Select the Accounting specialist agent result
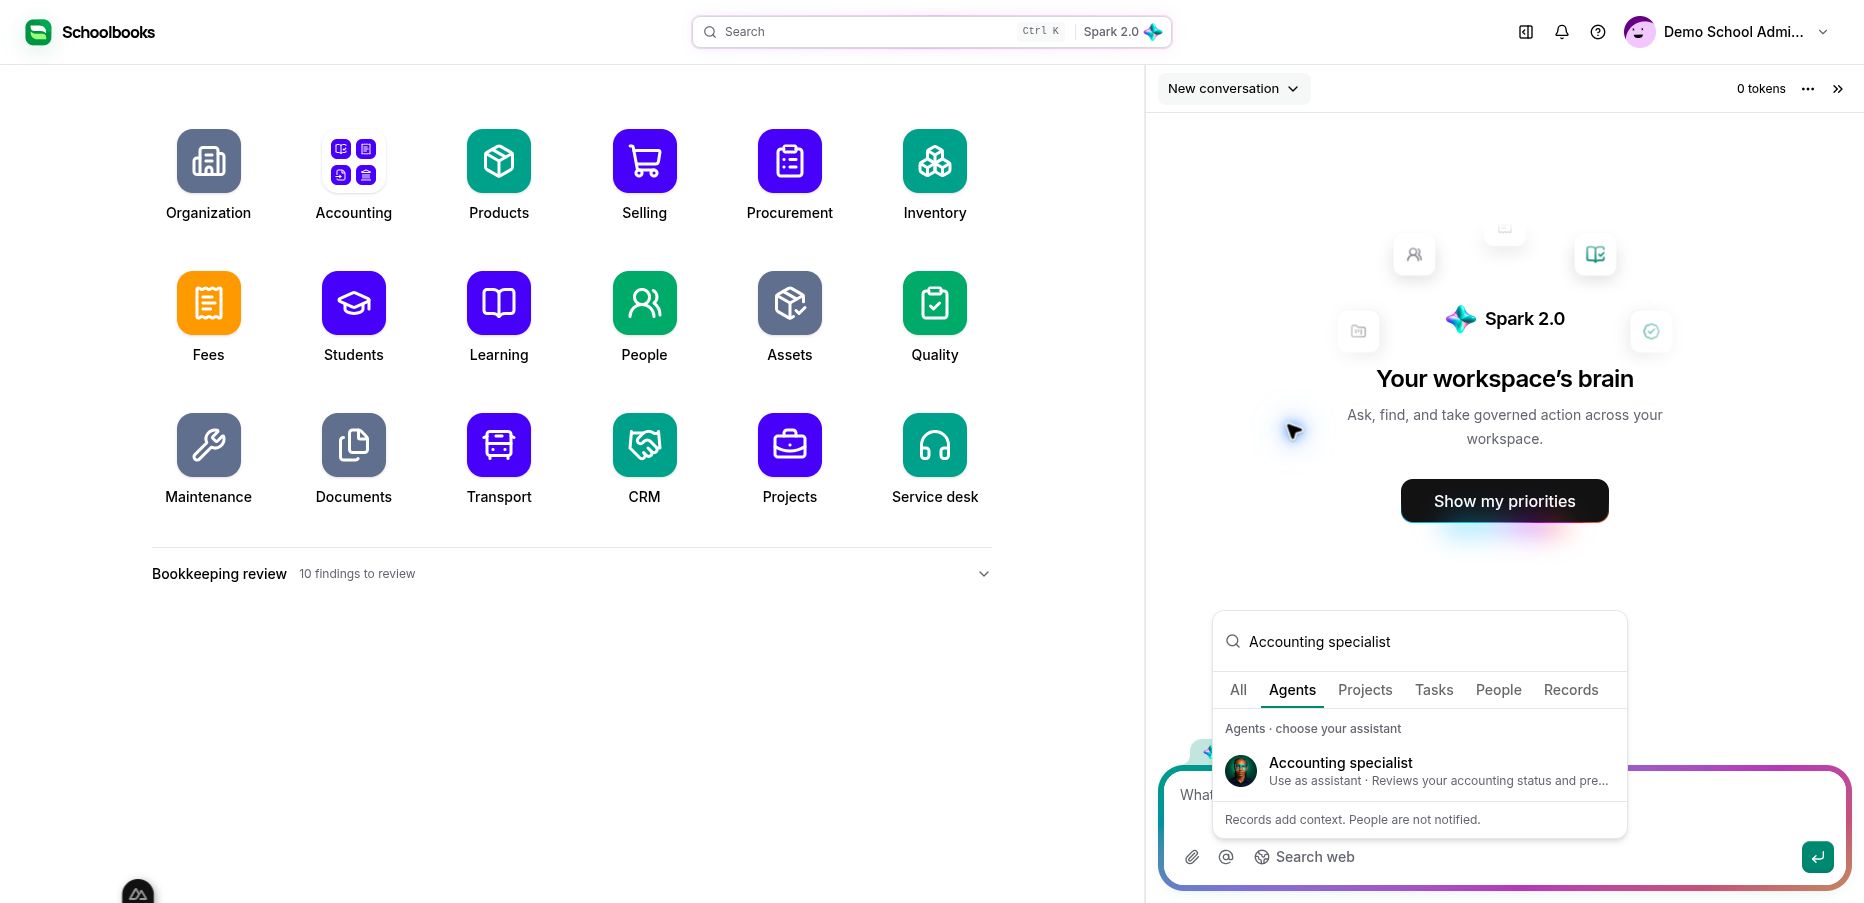This screenshot has height=903, width=1864. coord(1419,771)
